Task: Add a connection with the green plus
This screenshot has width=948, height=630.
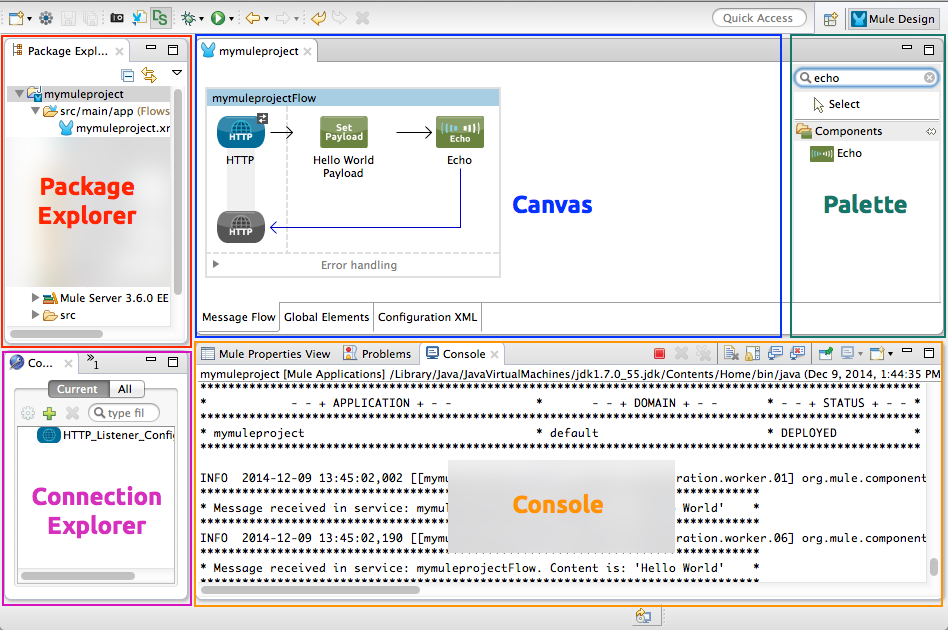Action: tap(49, 413)
